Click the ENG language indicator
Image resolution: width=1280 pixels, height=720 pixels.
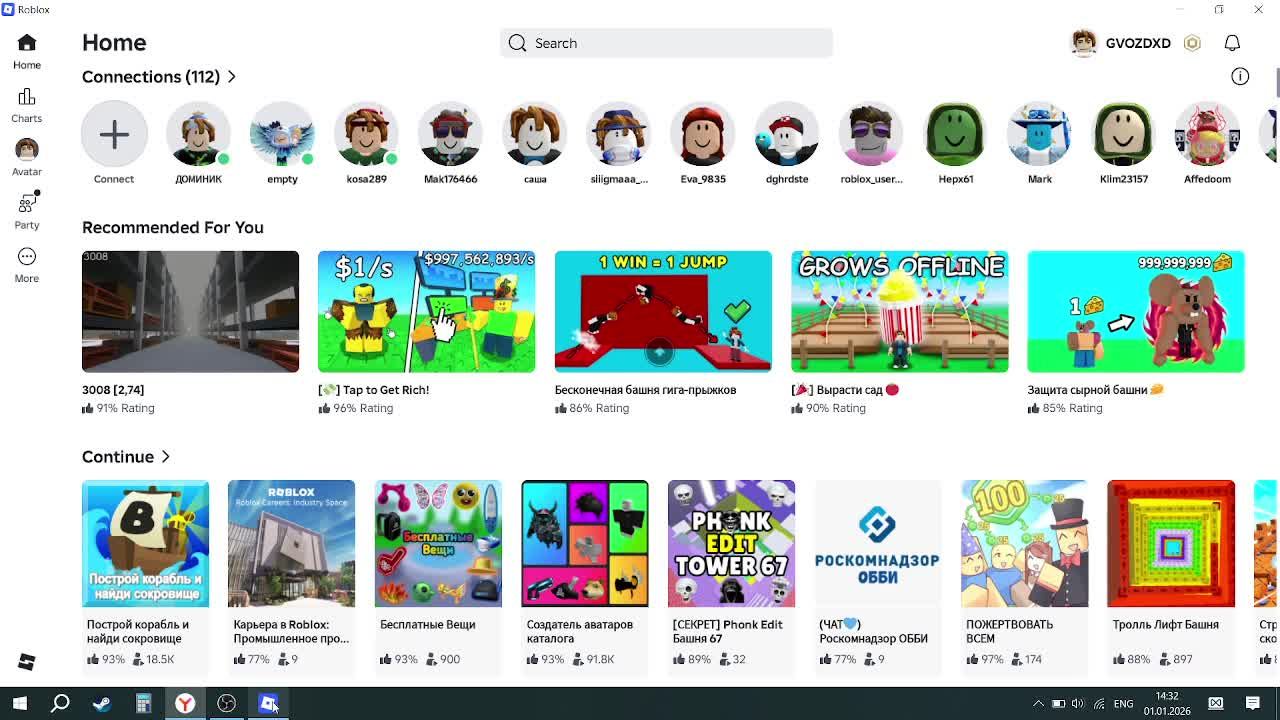[x=1123, y=704]
